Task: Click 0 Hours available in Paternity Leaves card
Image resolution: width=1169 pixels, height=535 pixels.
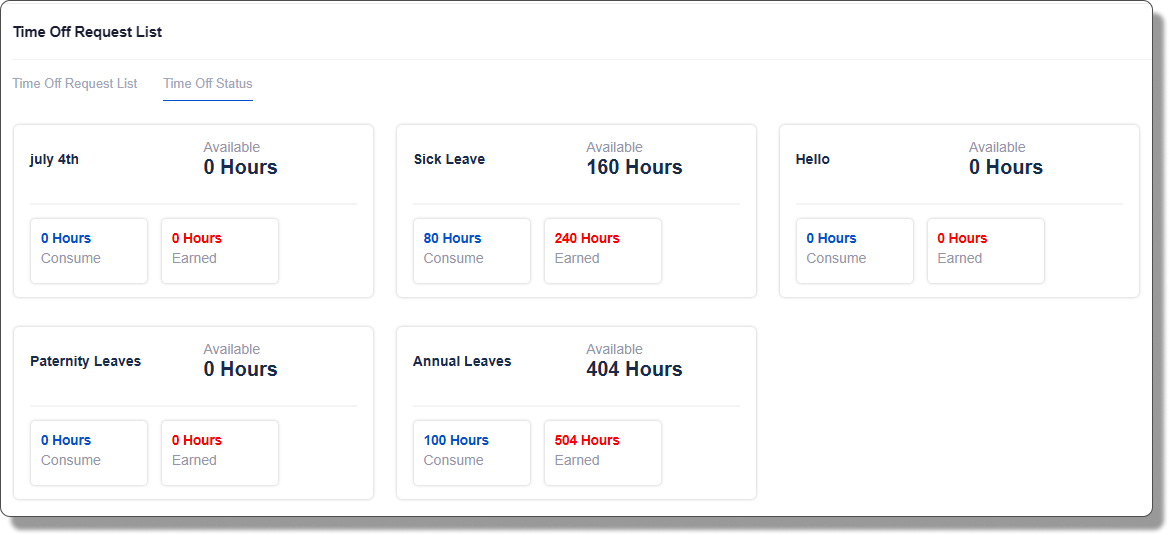Action: (x=241, y=369)
